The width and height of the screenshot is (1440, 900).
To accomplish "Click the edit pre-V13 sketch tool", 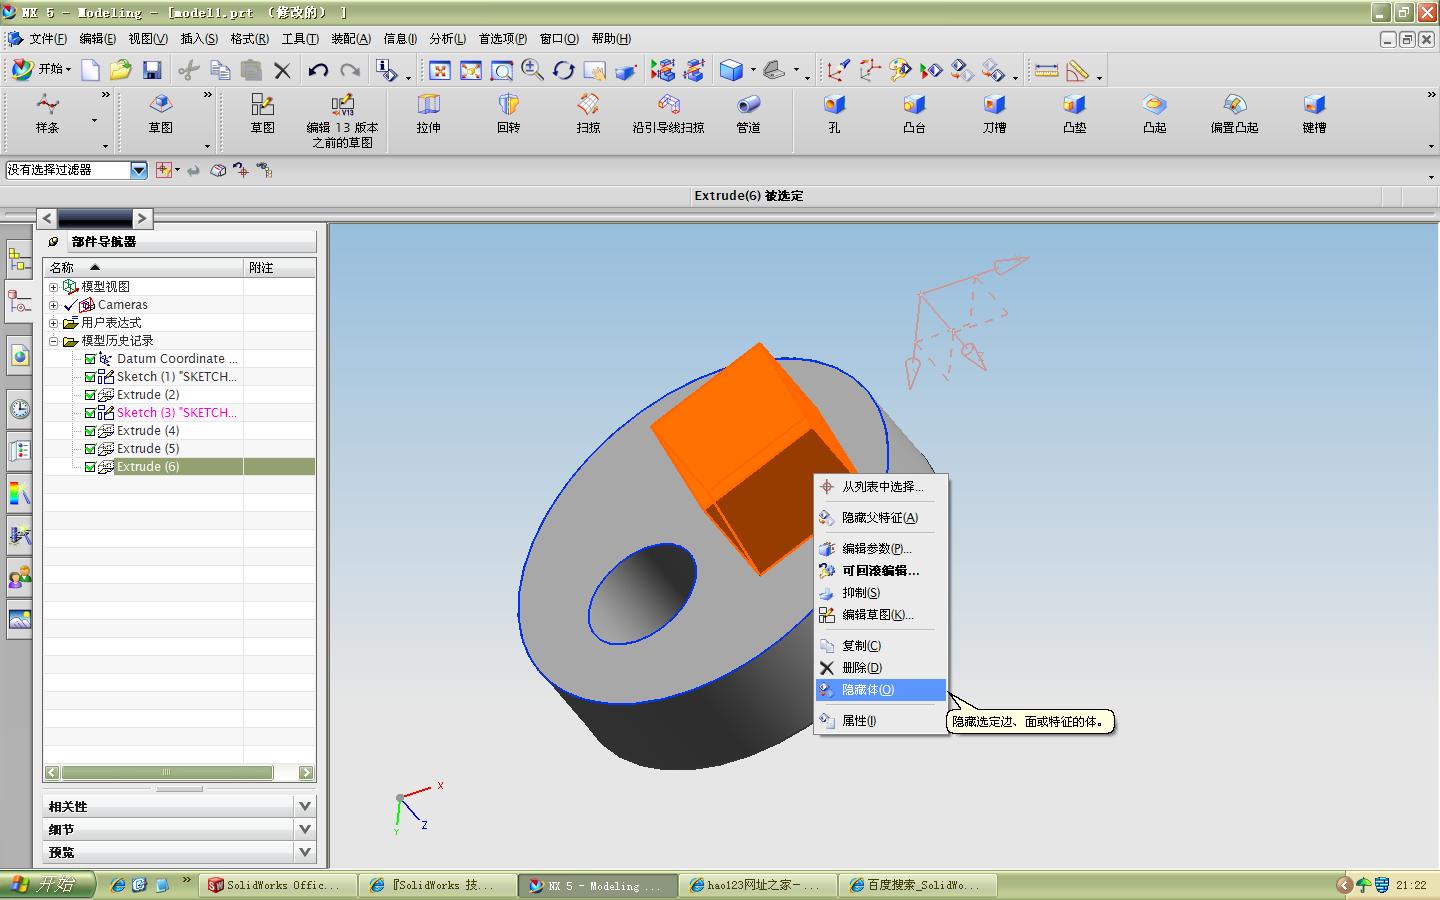I will (343, 121).
